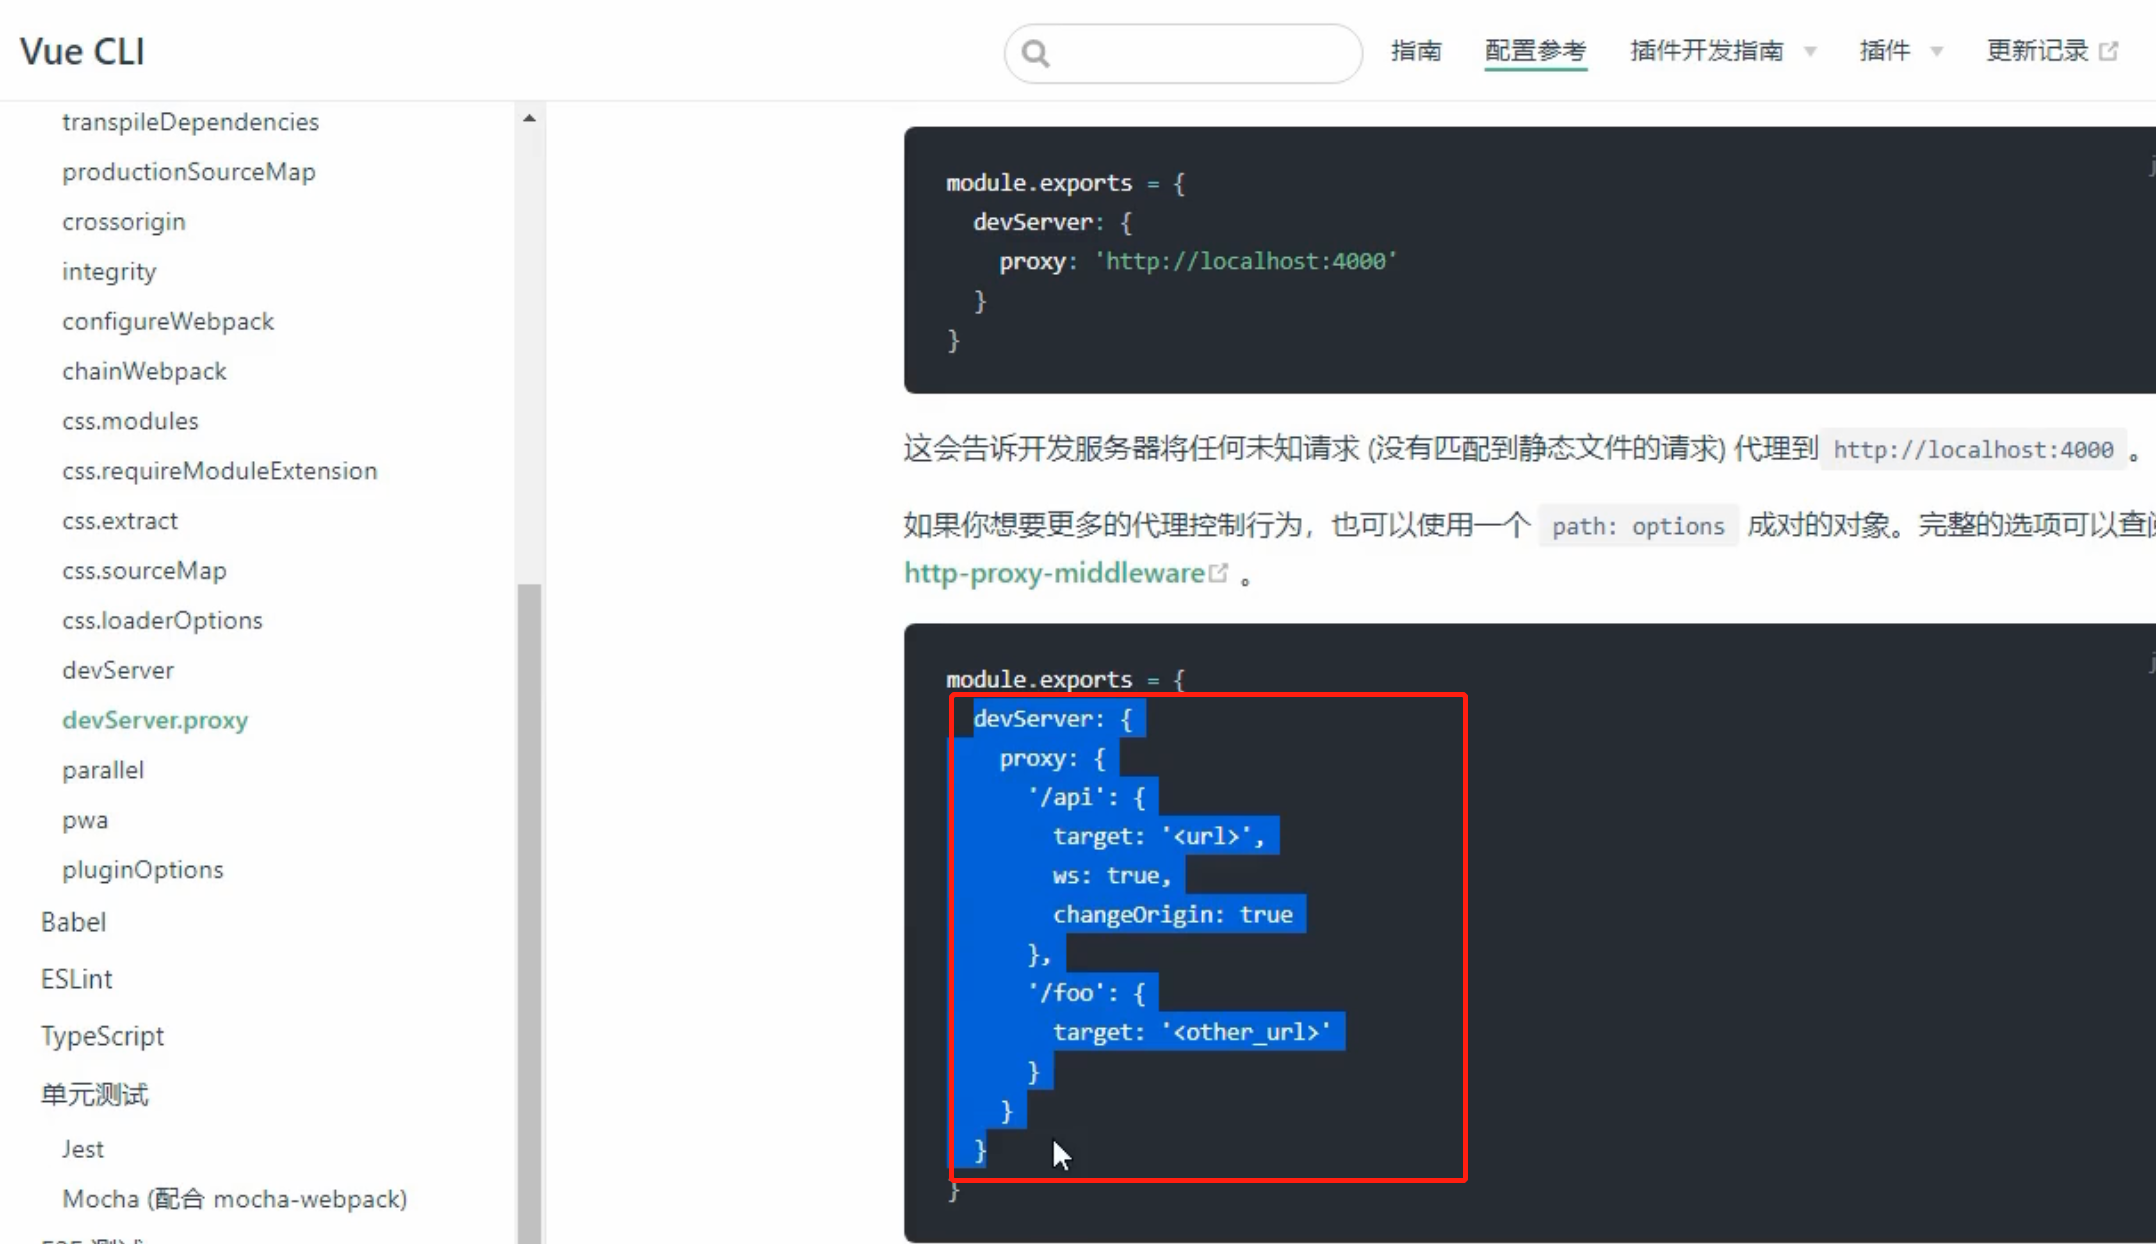
Task: Open the 单元测试 sidebar section
Action: click(94, 1094)
